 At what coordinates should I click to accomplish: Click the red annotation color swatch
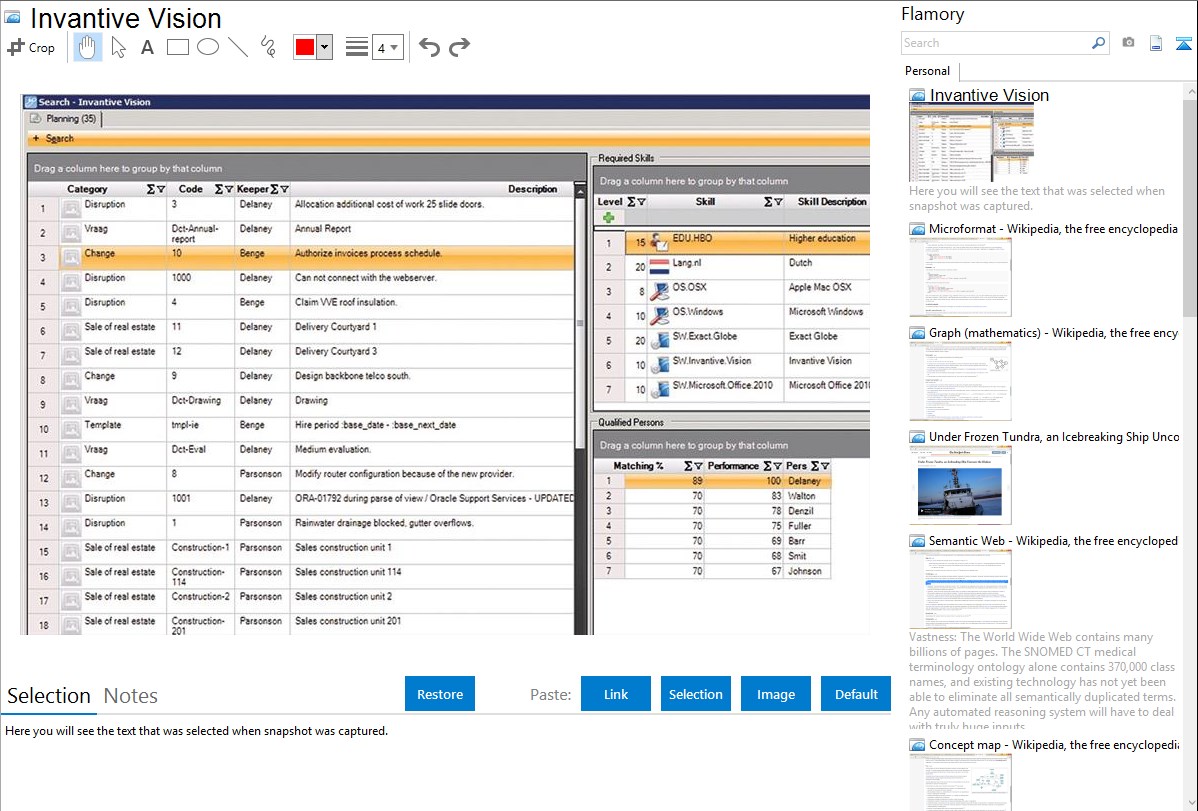click(x=305, y=47)
